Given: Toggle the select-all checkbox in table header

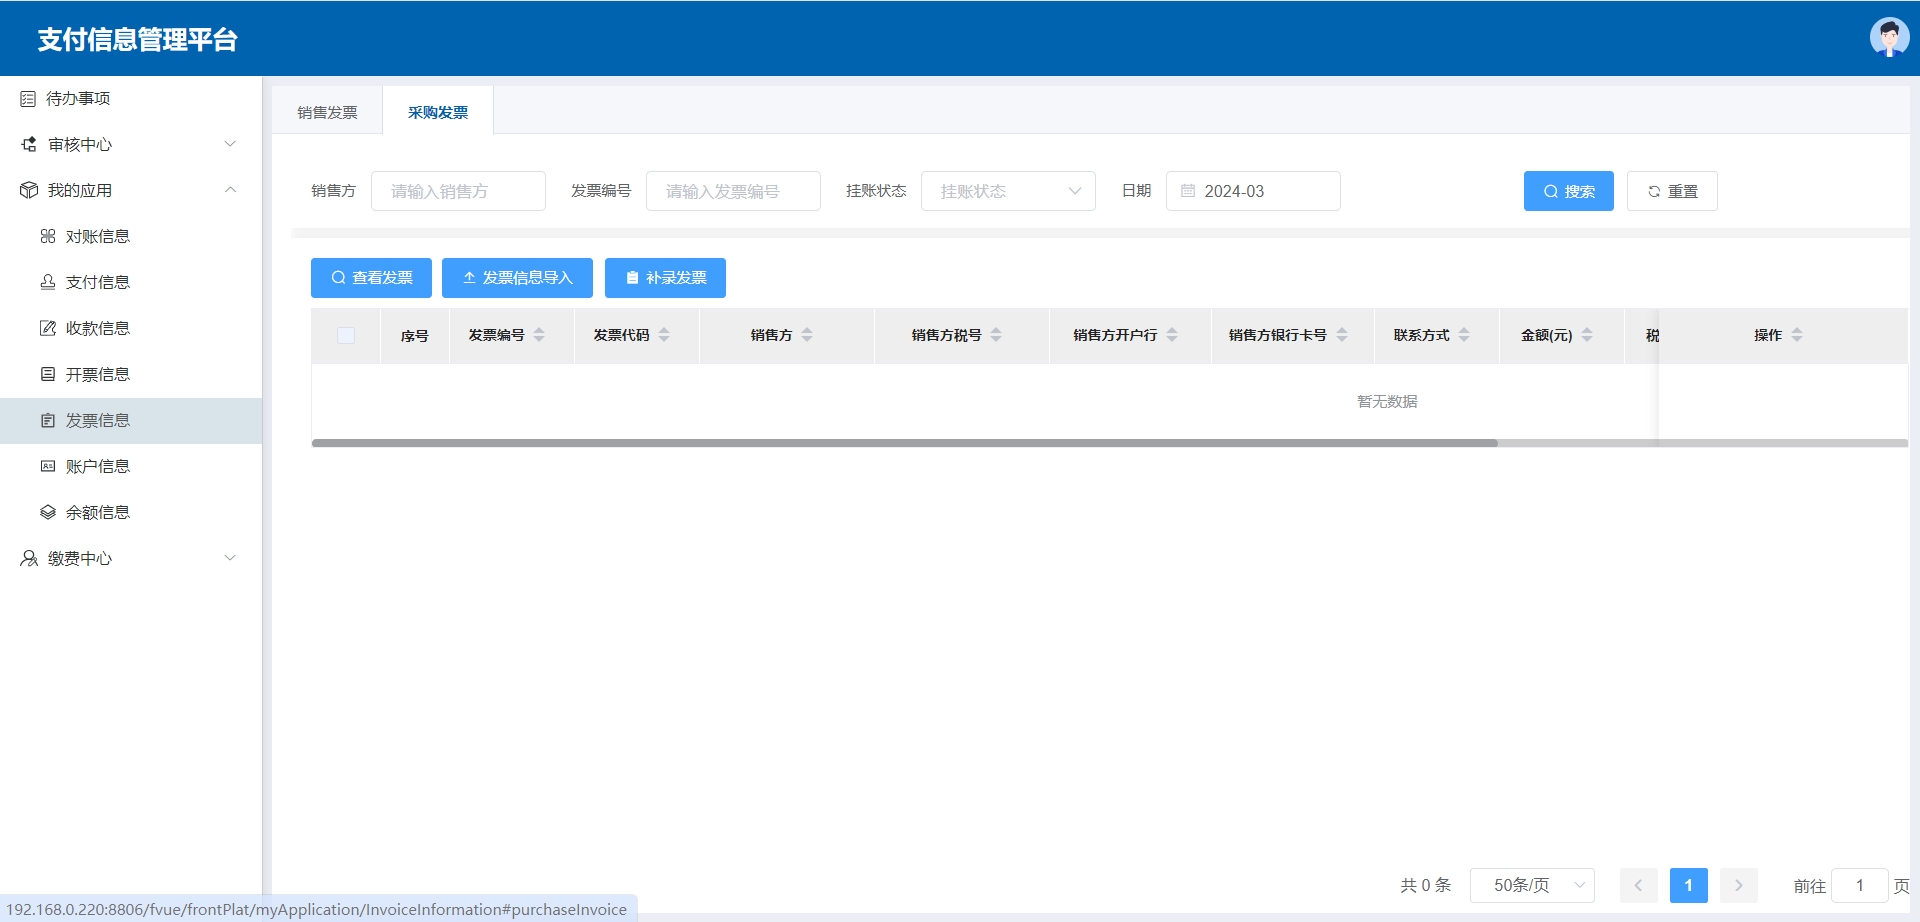Looking at the screenshot, I should (346, 336).
